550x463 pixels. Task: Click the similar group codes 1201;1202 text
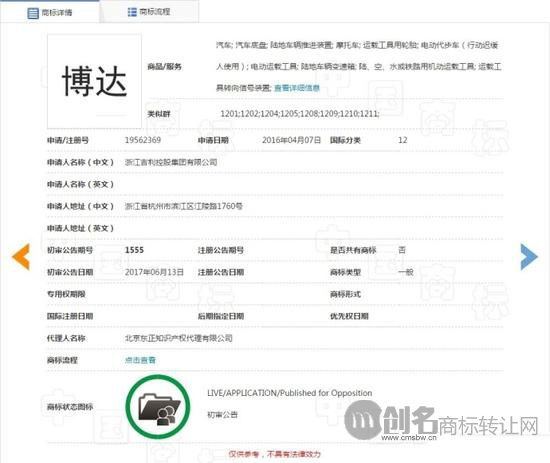point(300,114)
